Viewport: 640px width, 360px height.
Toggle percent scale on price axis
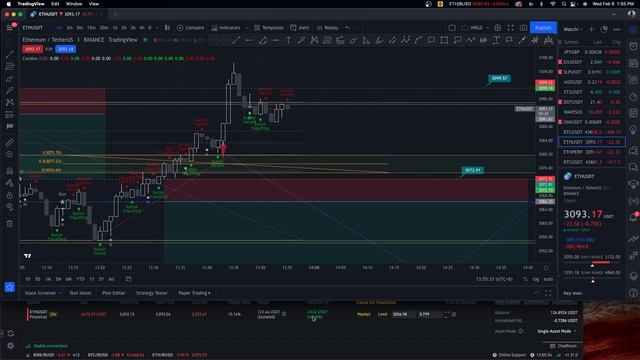point(525,279)
